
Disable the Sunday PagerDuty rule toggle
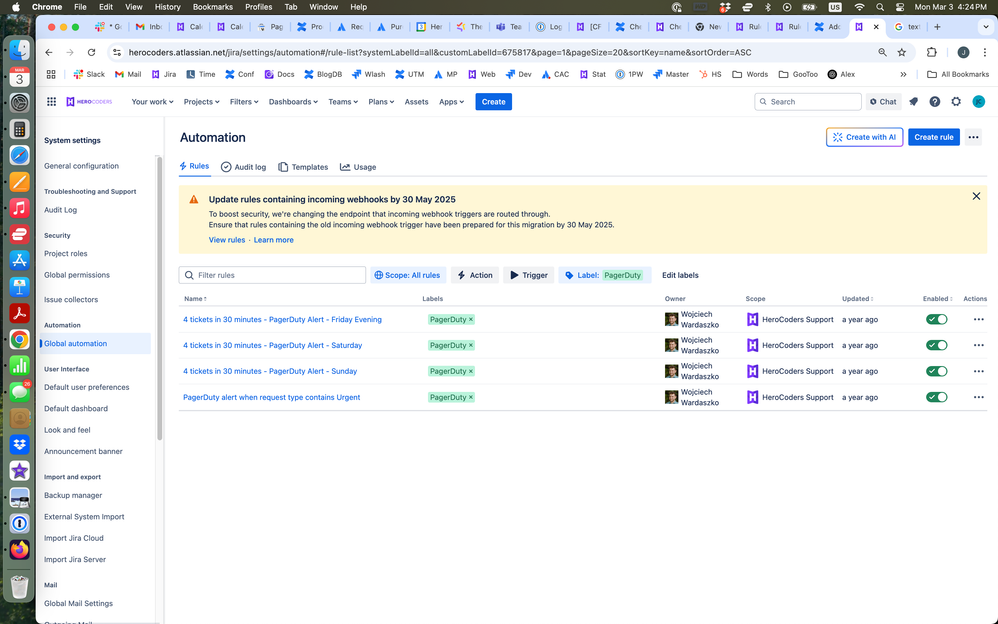(936, 371)
